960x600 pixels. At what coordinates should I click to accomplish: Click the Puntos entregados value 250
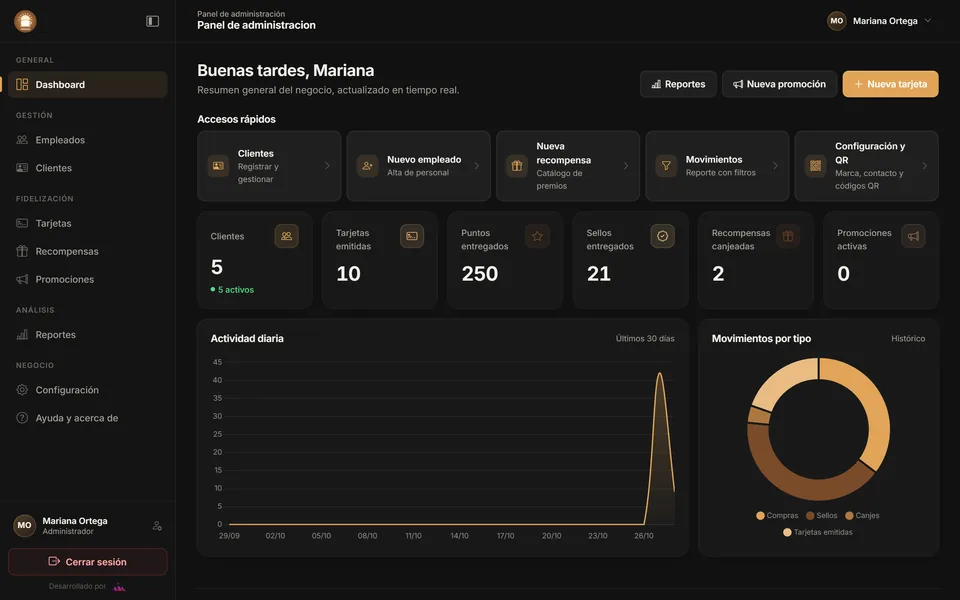click(479, 274)
